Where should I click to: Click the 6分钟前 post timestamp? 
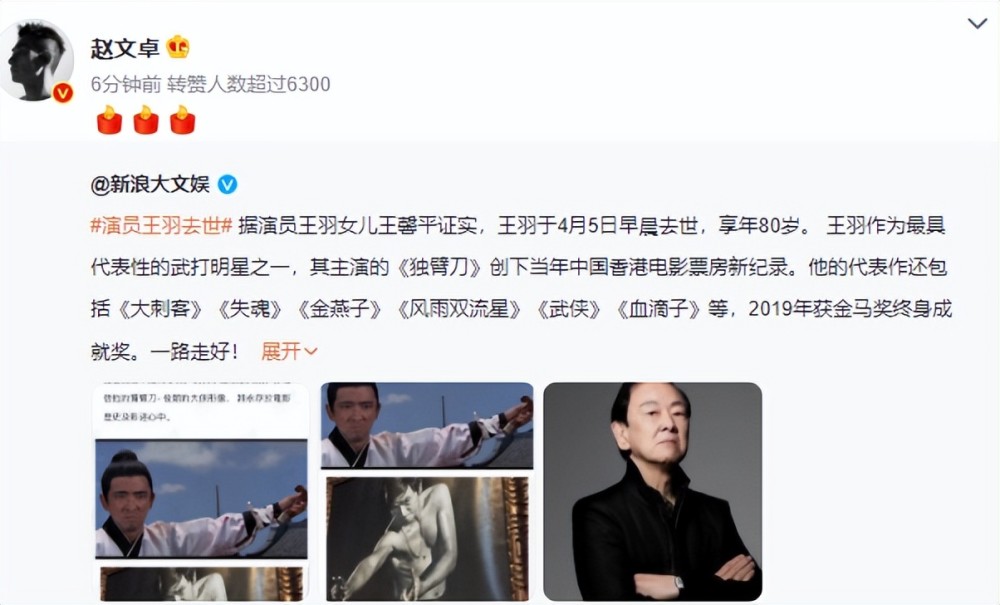[x=125, y=84]
